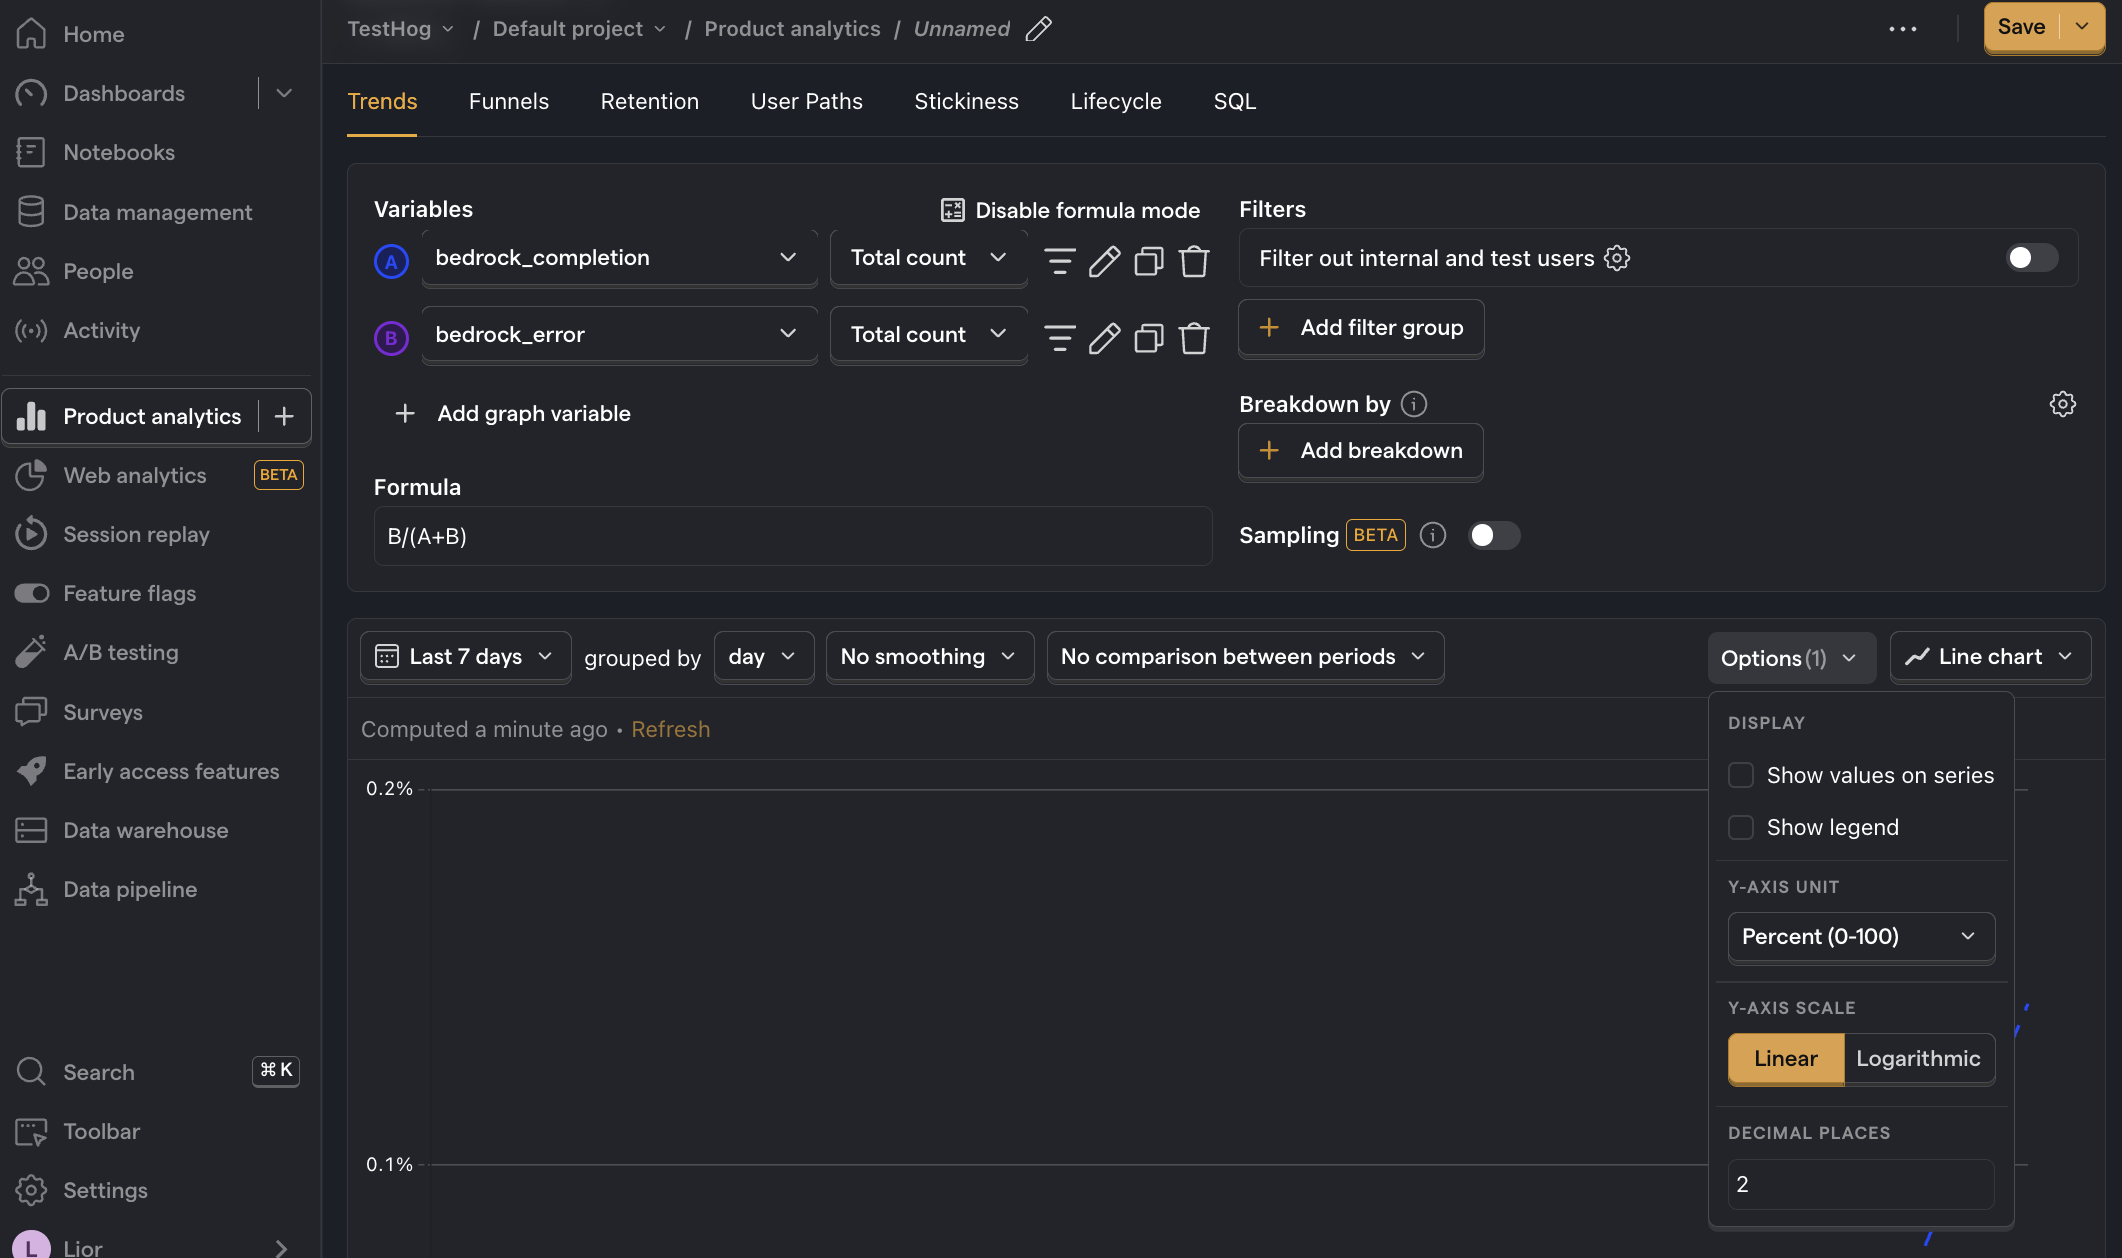
Task: Duplicate the bedrock_completion series
Action: point(1149,261)
